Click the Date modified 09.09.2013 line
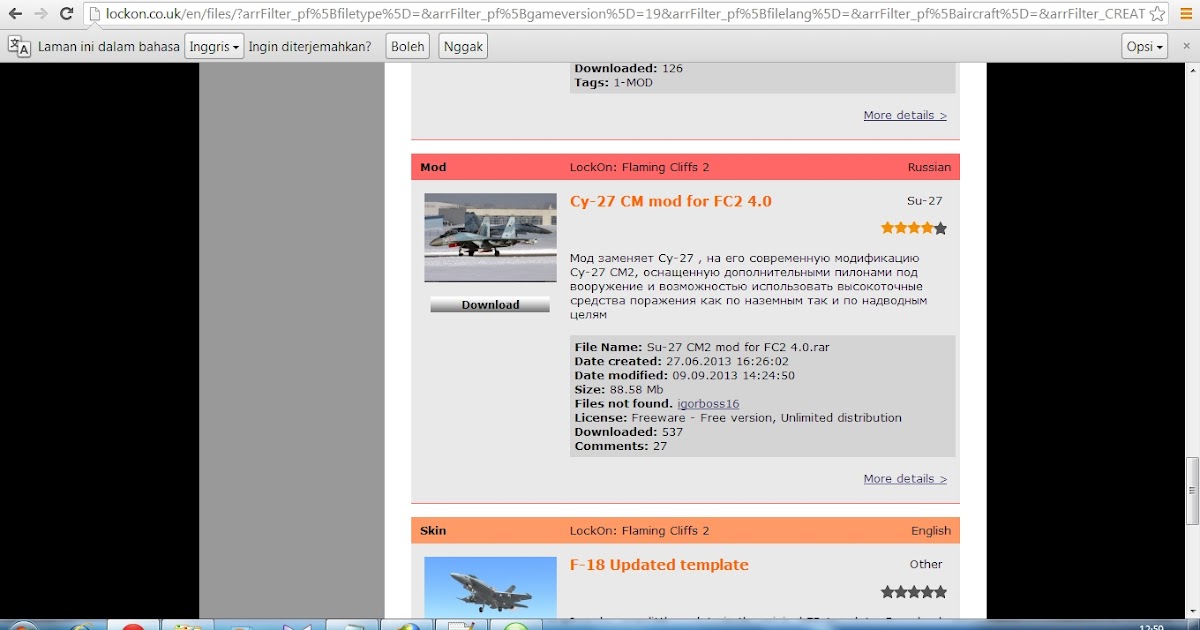Image resolution: width=1200 pixels, height=630 pixels. (x=685, y=375)
